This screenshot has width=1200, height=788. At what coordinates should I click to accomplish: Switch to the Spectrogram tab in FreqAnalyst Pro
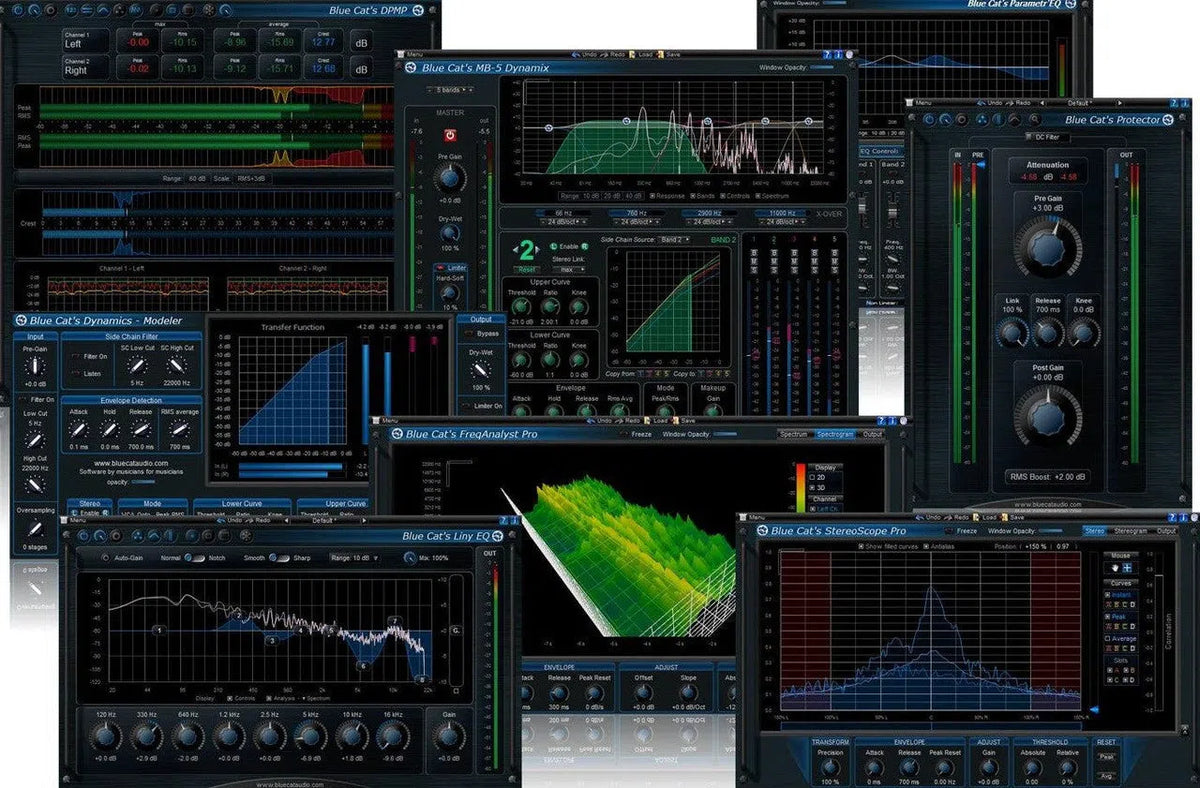(837, 433)
